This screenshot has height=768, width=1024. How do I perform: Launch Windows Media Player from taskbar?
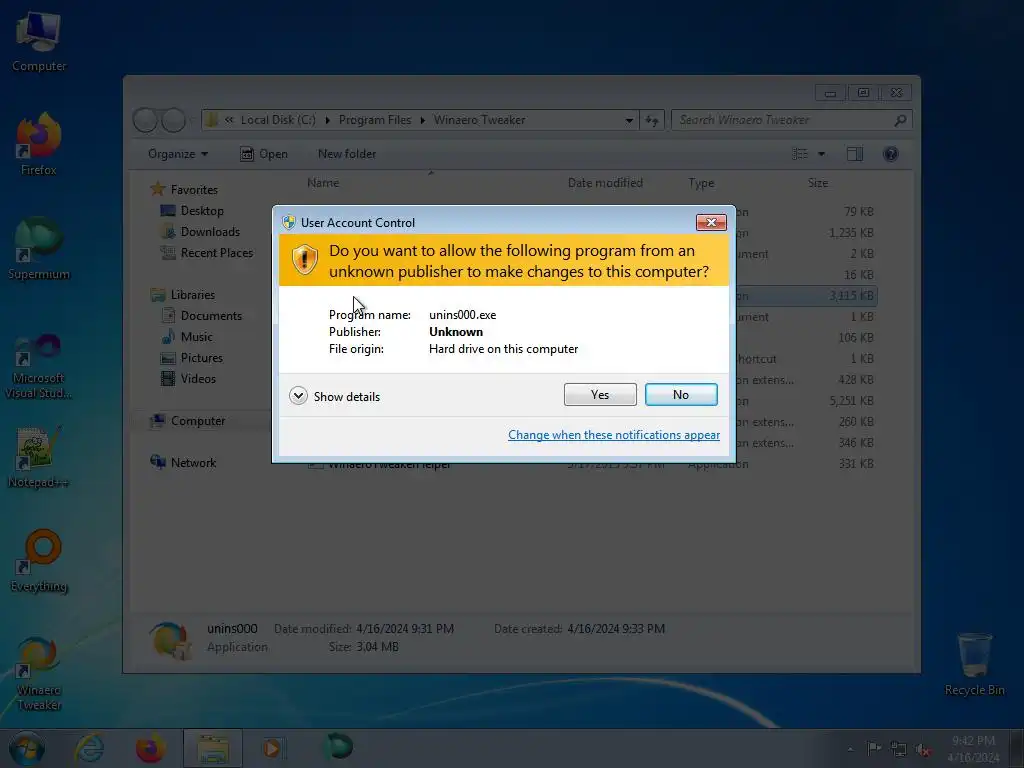[272, 748]
